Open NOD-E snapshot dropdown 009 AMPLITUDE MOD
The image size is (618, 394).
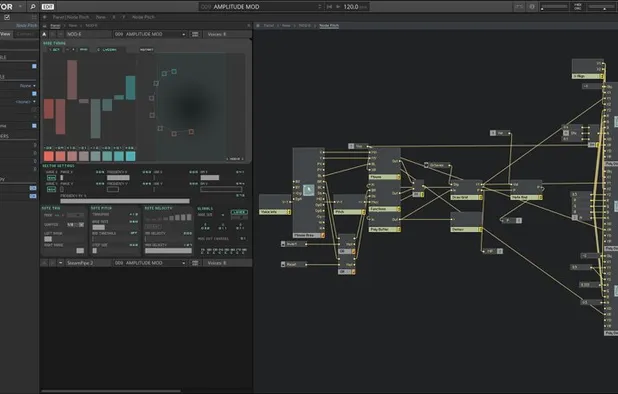(x=150, y=34)
